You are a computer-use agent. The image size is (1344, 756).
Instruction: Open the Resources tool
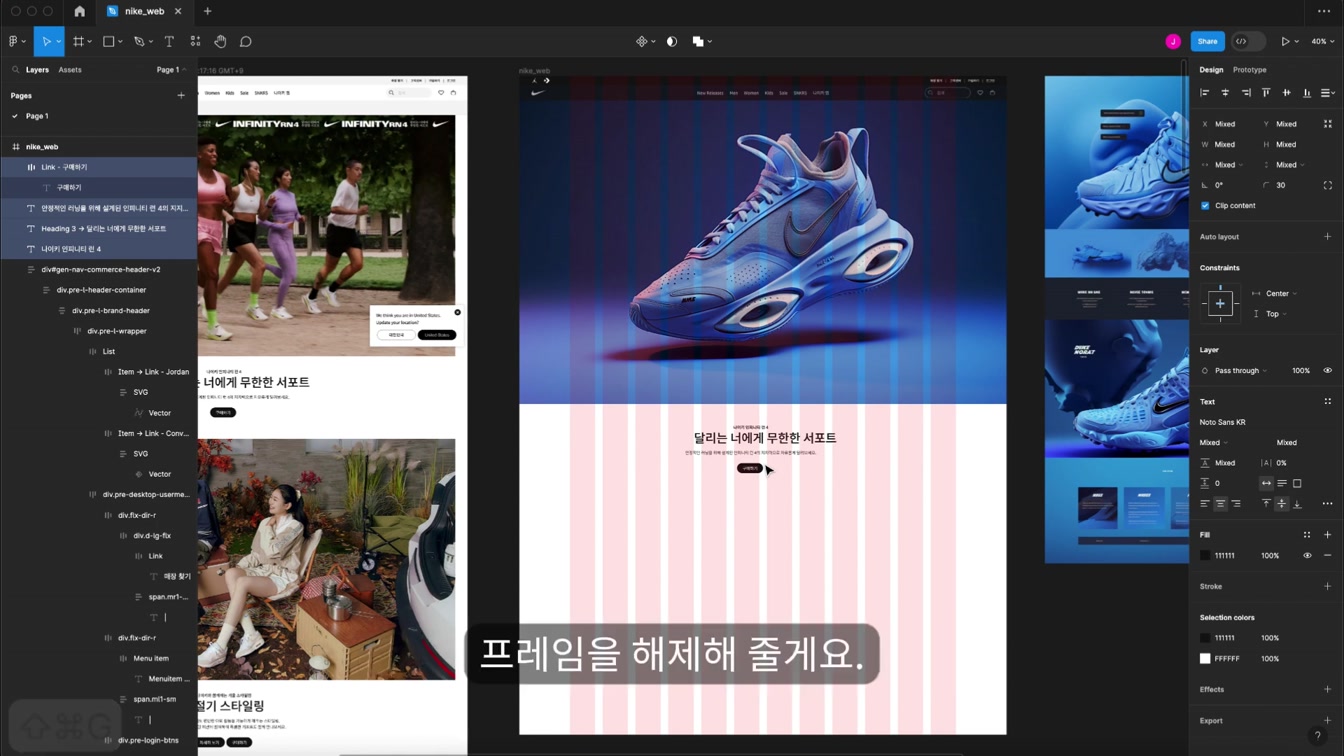click(195, 42)
